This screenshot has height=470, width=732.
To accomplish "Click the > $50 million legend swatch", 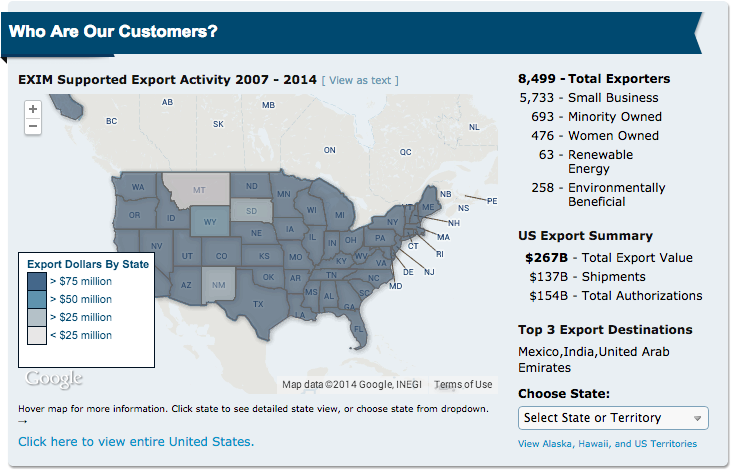I will pos(35,299).
